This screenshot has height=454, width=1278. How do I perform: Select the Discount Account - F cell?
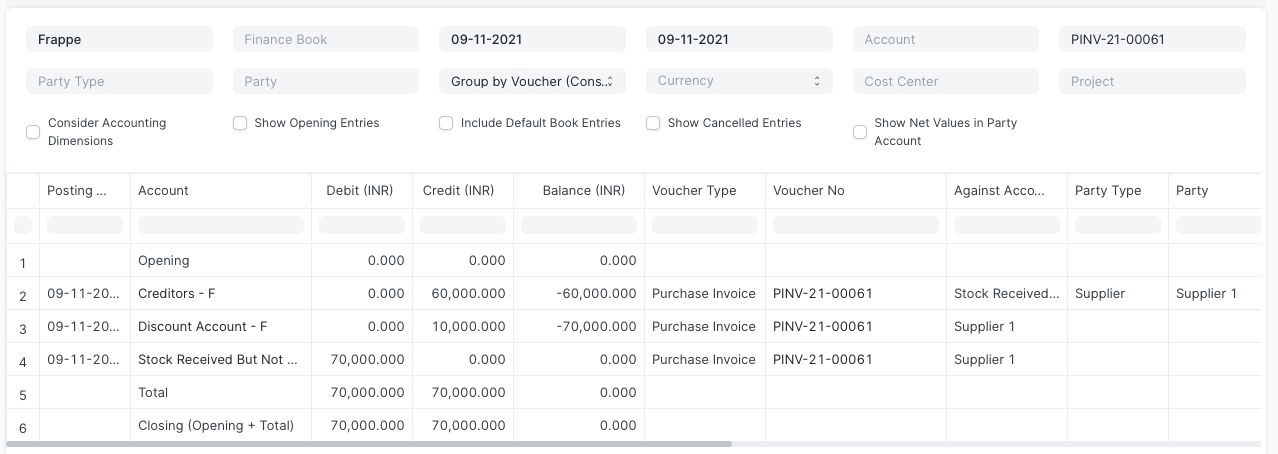pos(203,326)
